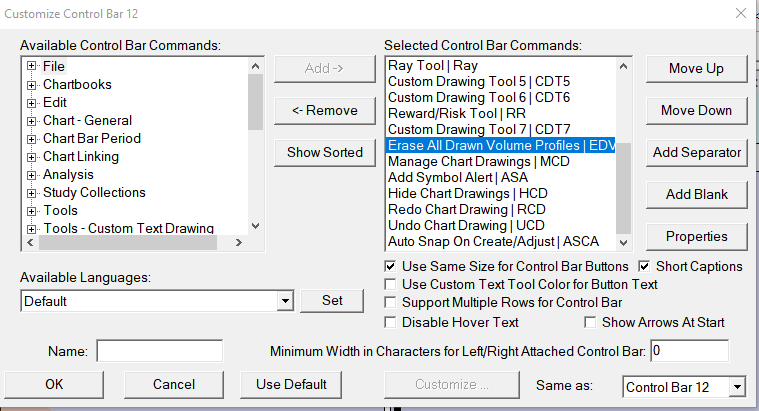Check Show Arrows At Start
The width and height of the screenshot is (759, 411).
[591, 322]
